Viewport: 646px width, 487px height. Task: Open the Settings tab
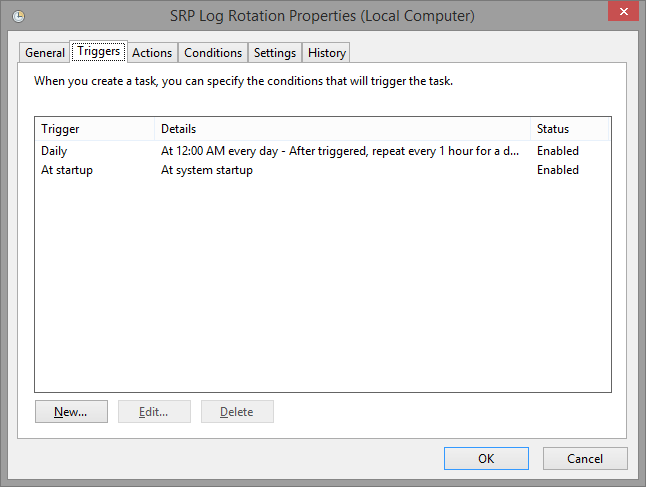click(274, 53)
